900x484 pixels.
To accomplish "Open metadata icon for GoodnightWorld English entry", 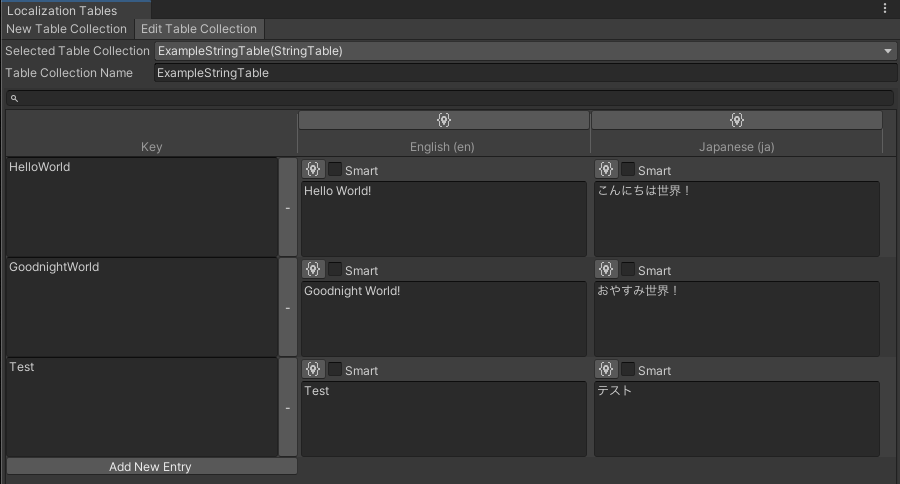I will [x=313, y=269].
